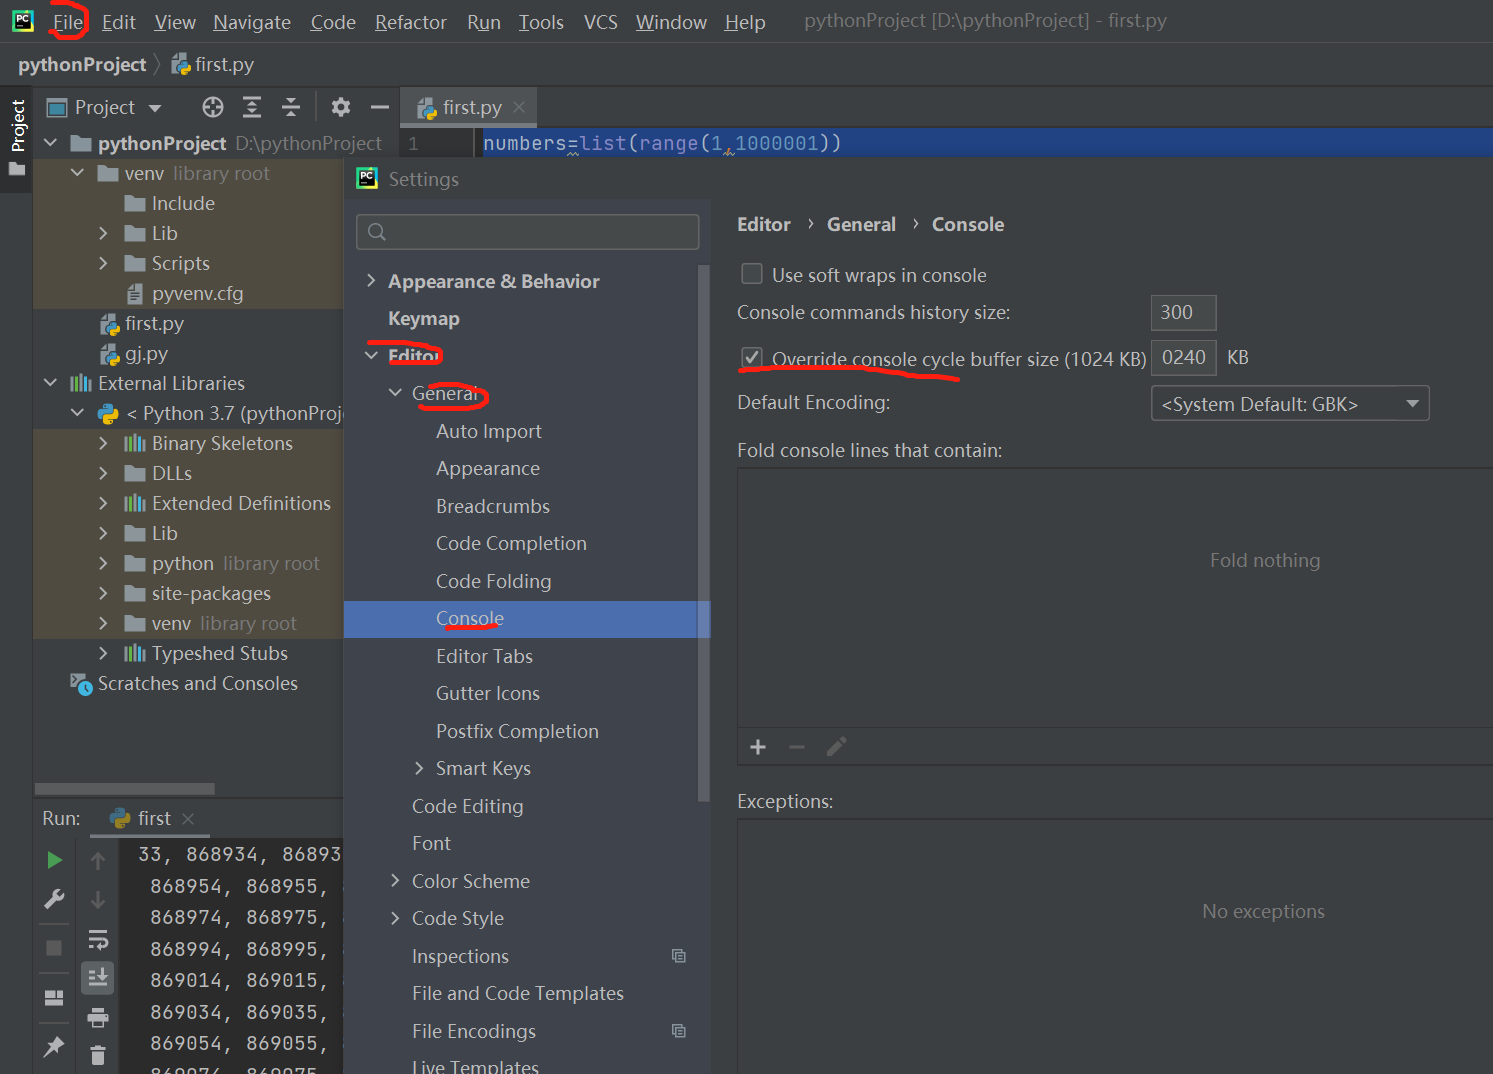Screen dimensions: 1493x1074
Task: Click the Collapse All icon in Project toolbar
Action: 291,107
